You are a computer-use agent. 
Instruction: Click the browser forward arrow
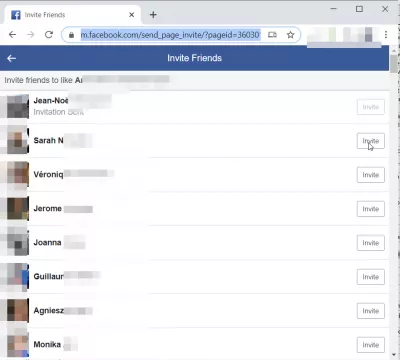click(31, 35)
